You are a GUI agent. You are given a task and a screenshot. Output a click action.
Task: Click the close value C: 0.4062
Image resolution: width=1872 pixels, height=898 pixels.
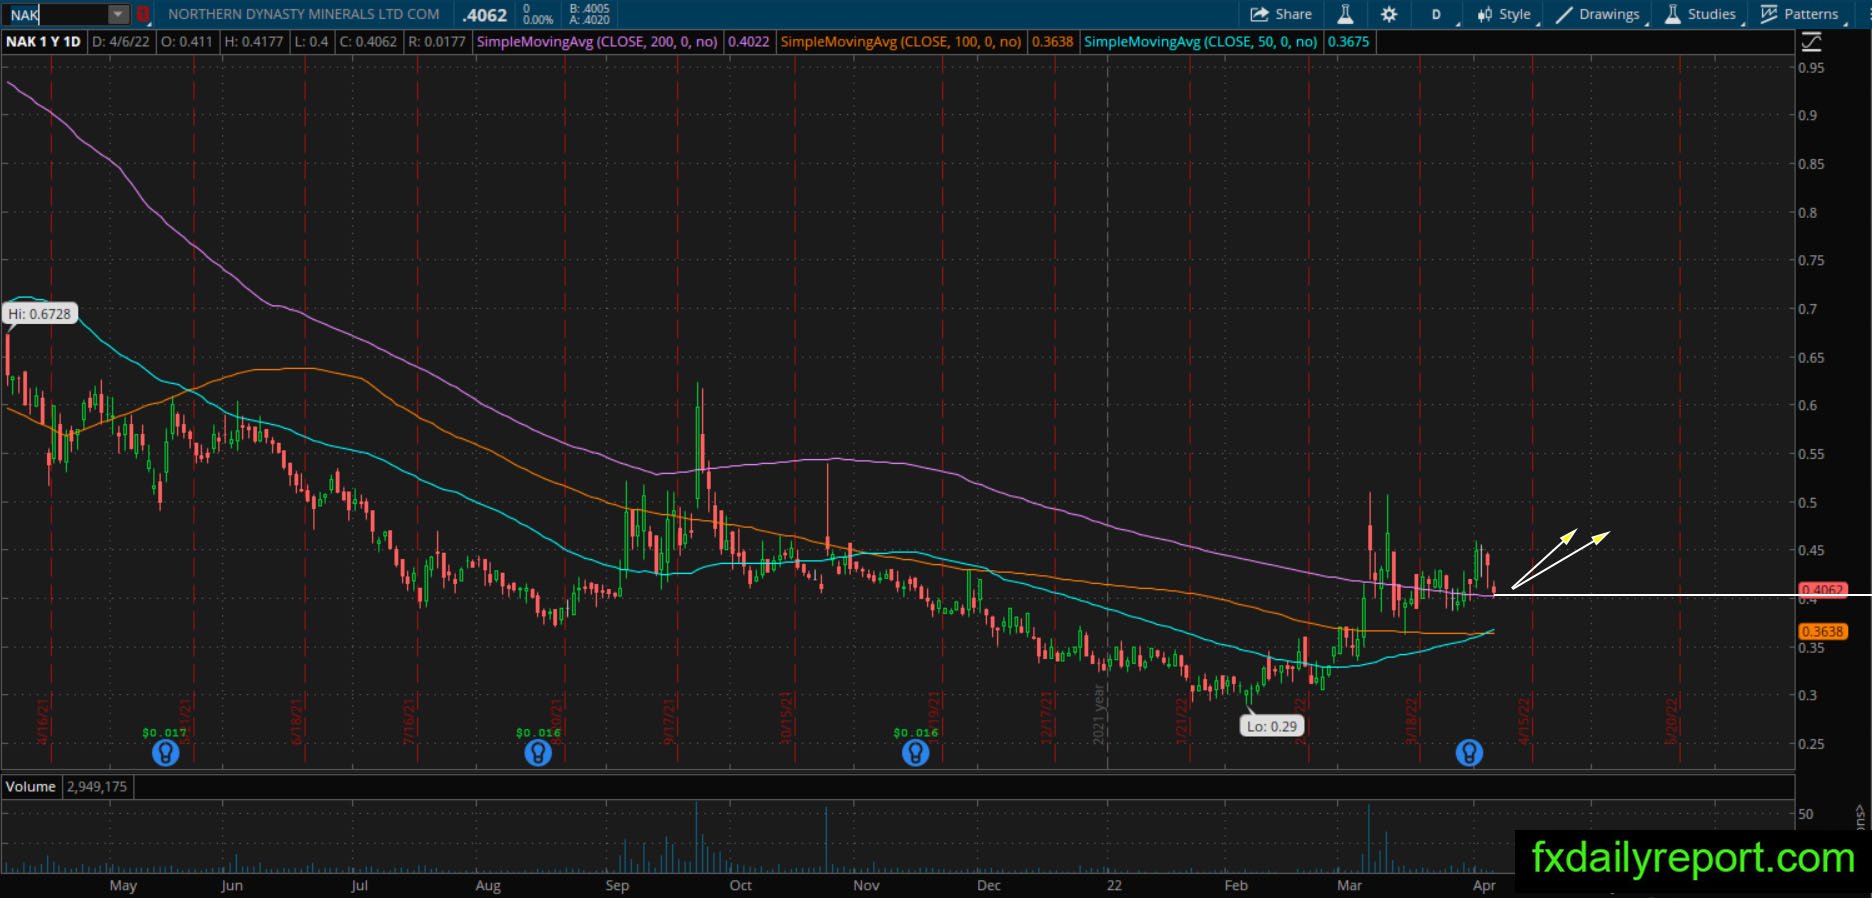(x=368, y=42)
